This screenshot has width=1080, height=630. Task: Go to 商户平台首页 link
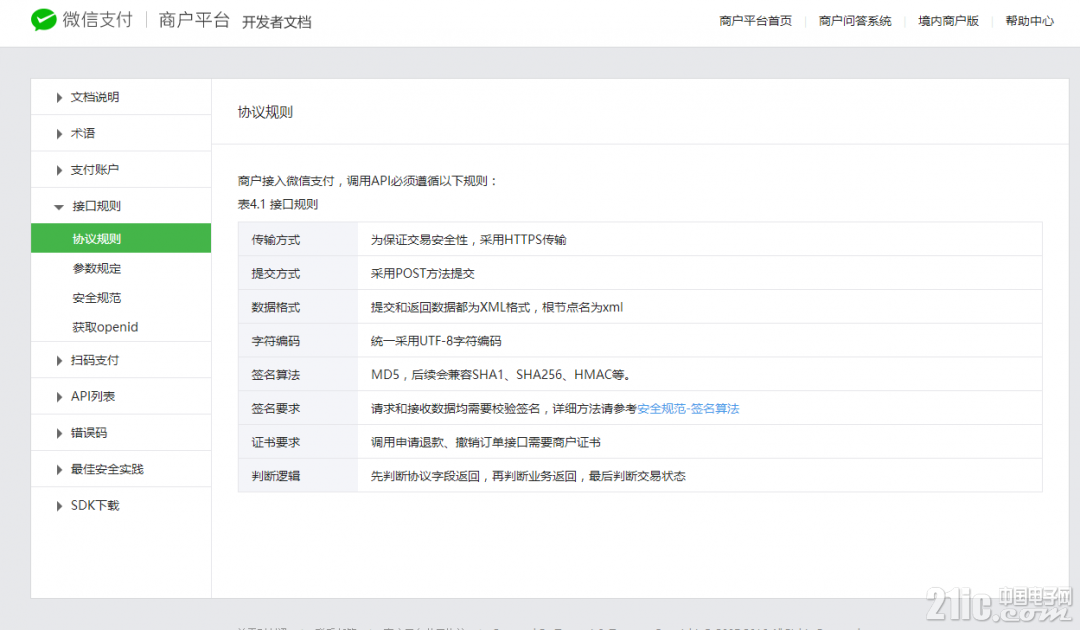click(x=756, y=21)
